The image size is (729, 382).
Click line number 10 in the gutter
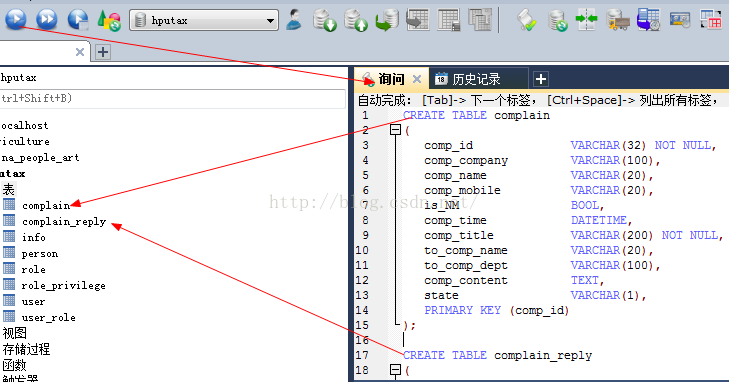pyautogui.click(x=362, y=250)
